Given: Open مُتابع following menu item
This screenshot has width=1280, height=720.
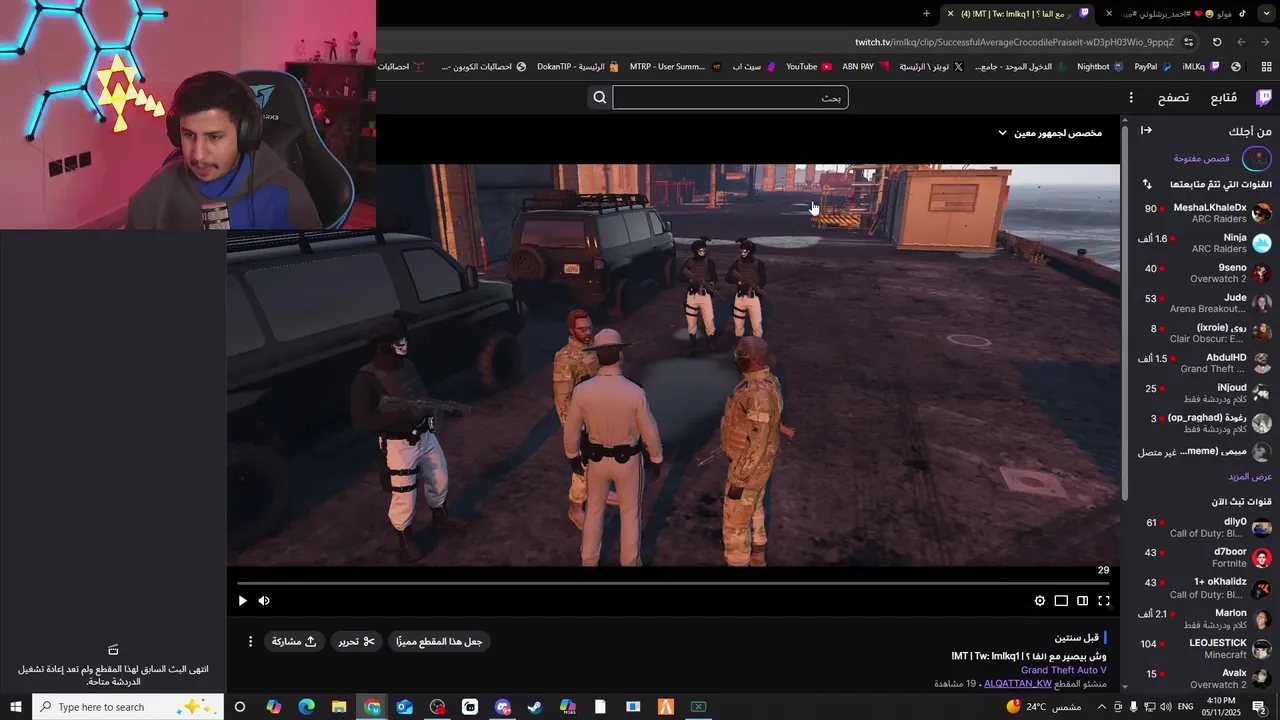Looking at the screenshot, I should [x=1224, y=98].
